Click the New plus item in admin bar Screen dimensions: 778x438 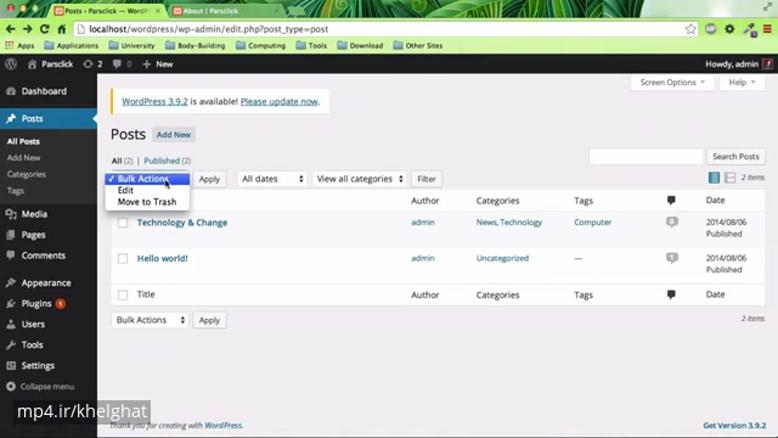click(x=158, y=64)
